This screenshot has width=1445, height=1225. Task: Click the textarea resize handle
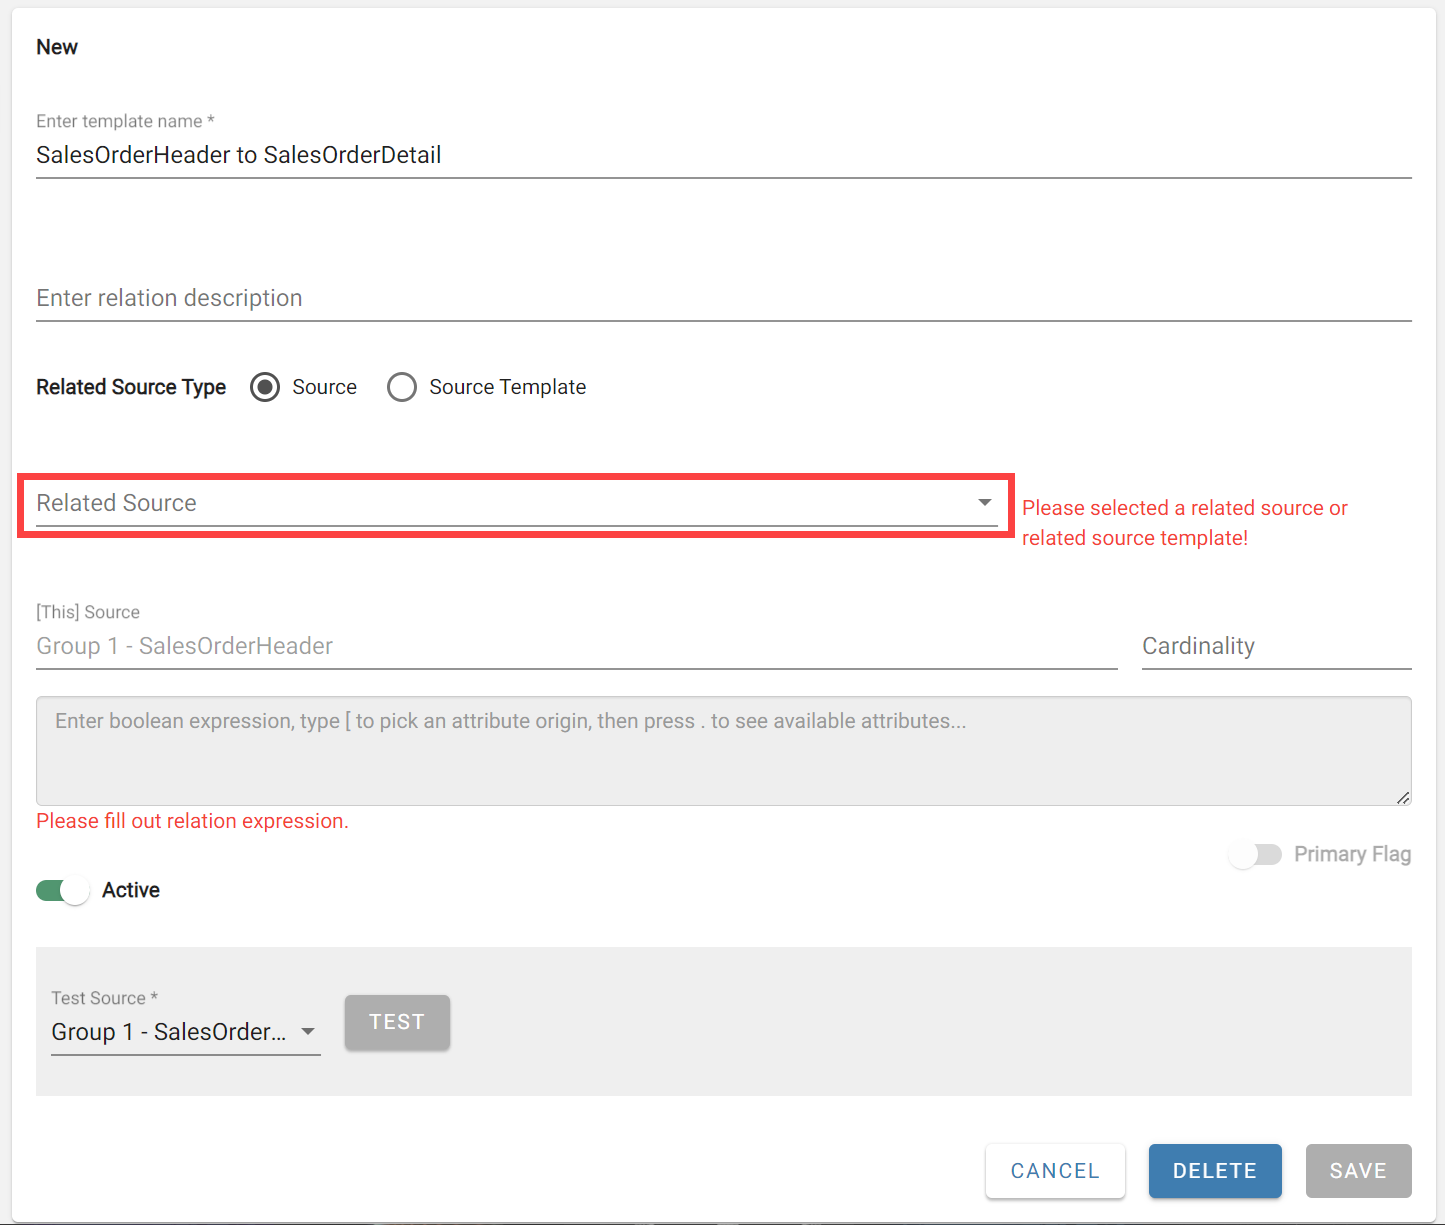1404,798
